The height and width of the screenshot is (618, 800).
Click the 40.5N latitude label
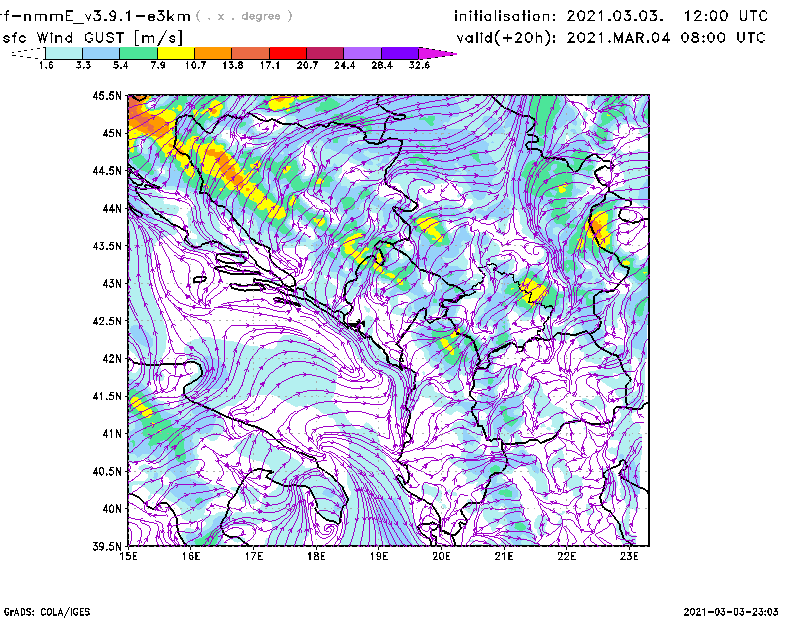click(x=107, y=472)
